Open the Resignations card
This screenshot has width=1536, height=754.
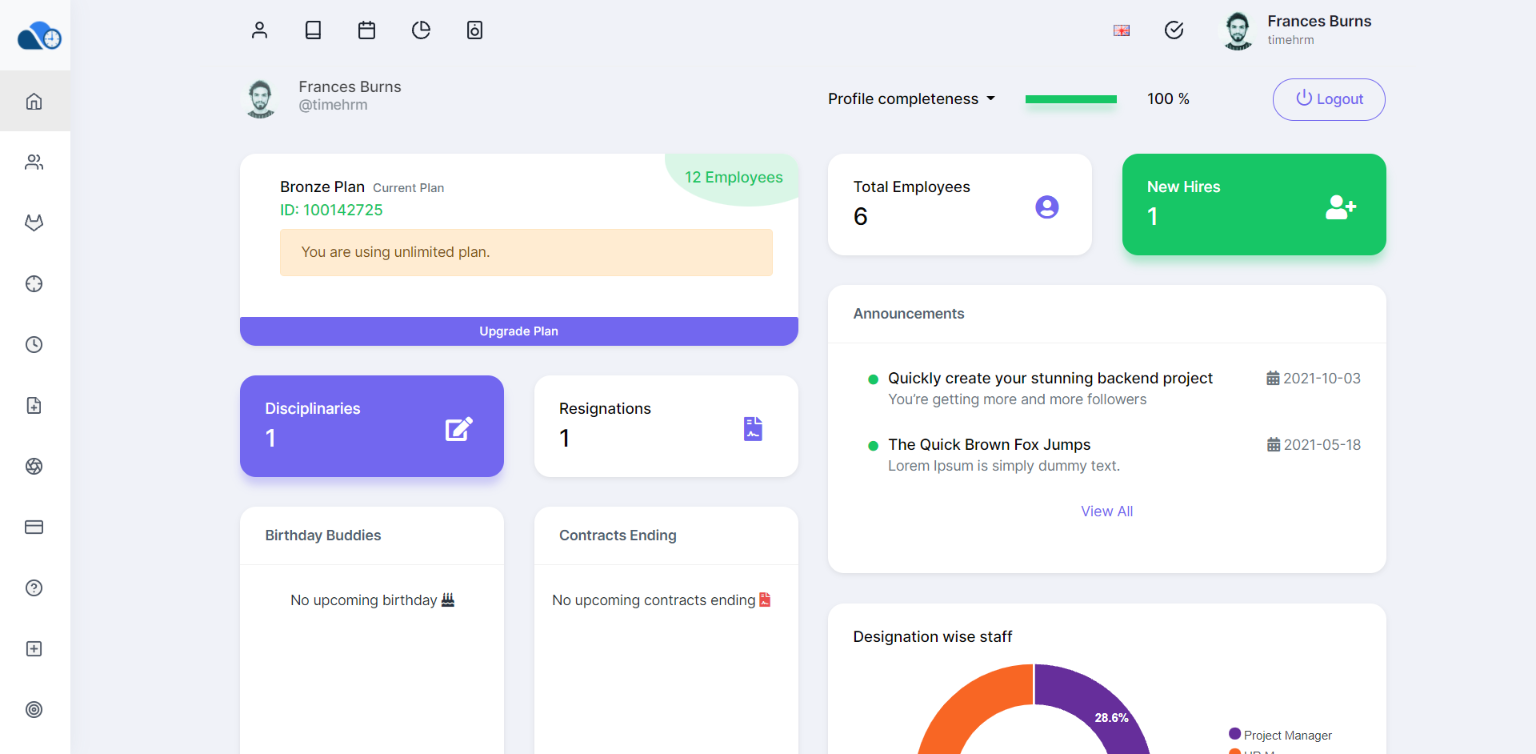tap(666, 425)
